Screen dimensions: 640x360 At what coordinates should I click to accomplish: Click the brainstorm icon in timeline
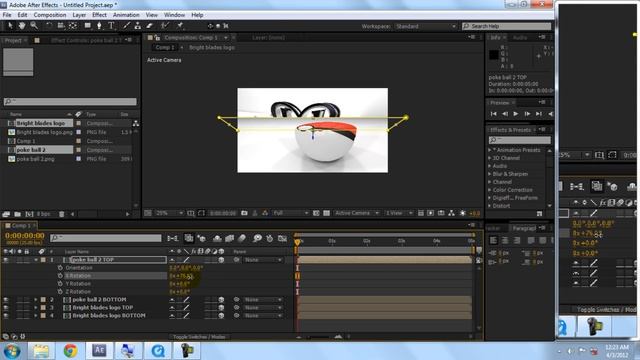click(x=257, y=238)
